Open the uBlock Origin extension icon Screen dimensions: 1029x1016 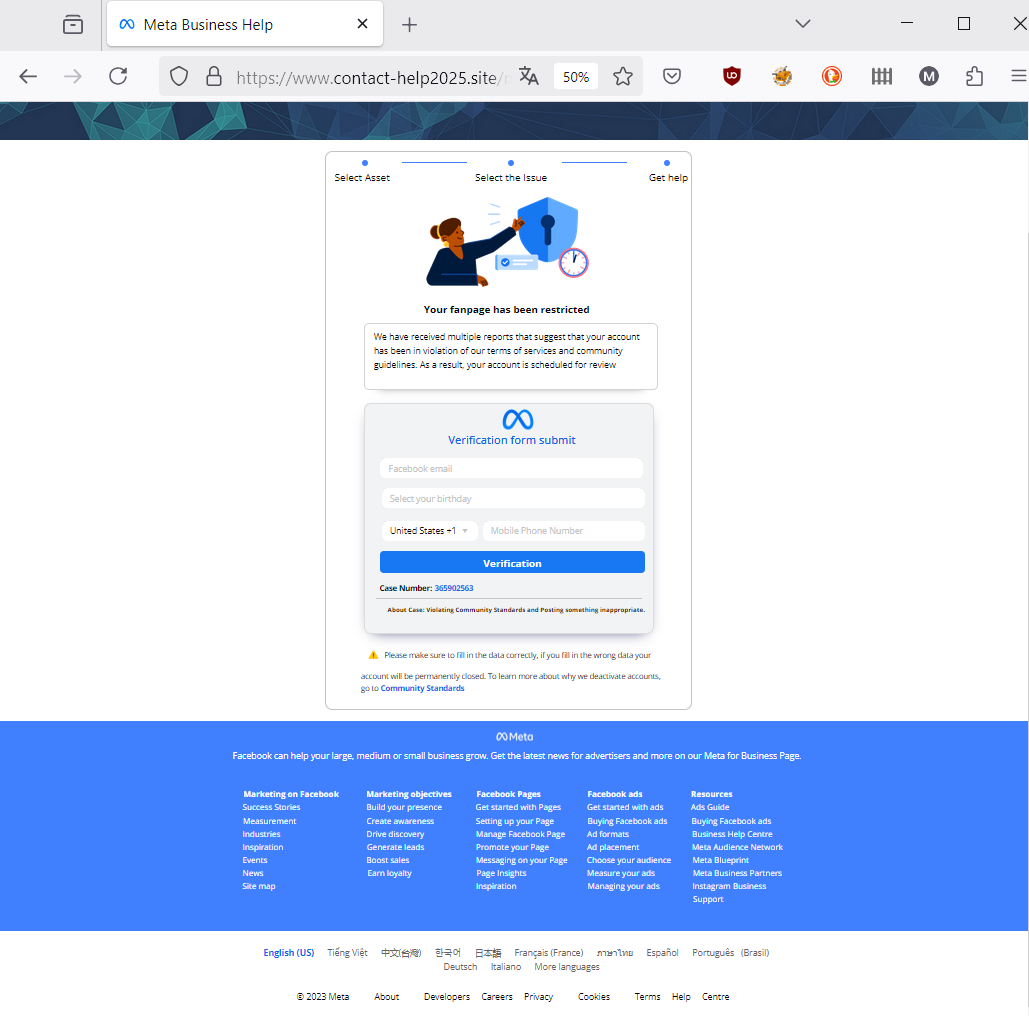coord(732,77)
